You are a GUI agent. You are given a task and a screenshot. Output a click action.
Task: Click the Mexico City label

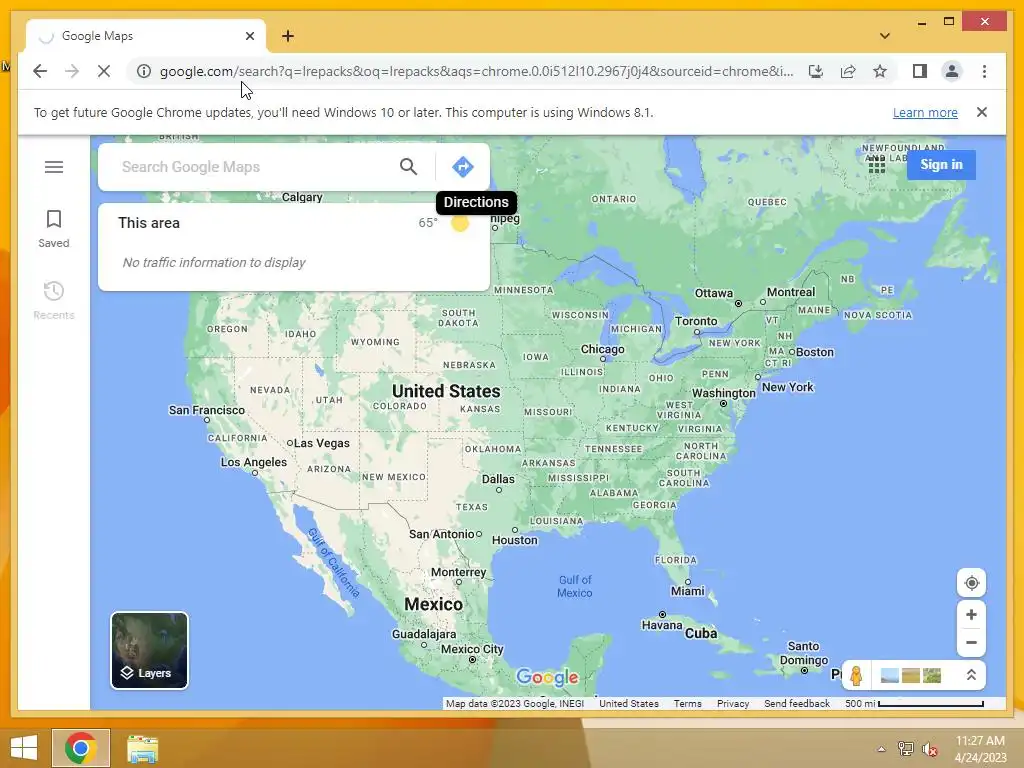pos(472,649)
